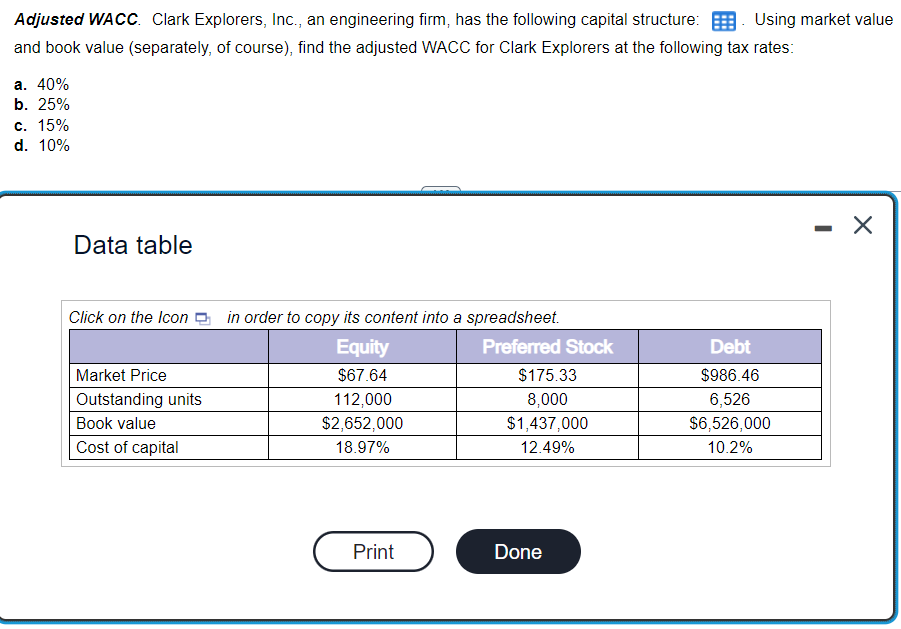
Task: Select answer choice b. 25%
Action: [41, 104]
